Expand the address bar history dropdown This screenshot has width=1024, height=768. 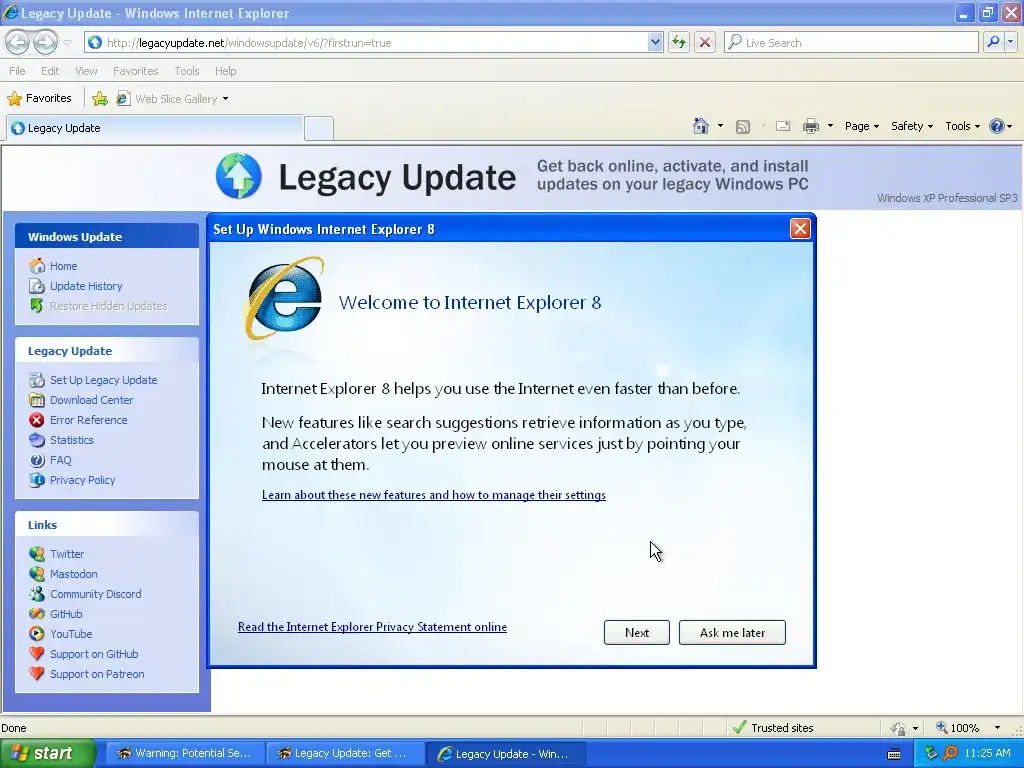tap(655, 42)
